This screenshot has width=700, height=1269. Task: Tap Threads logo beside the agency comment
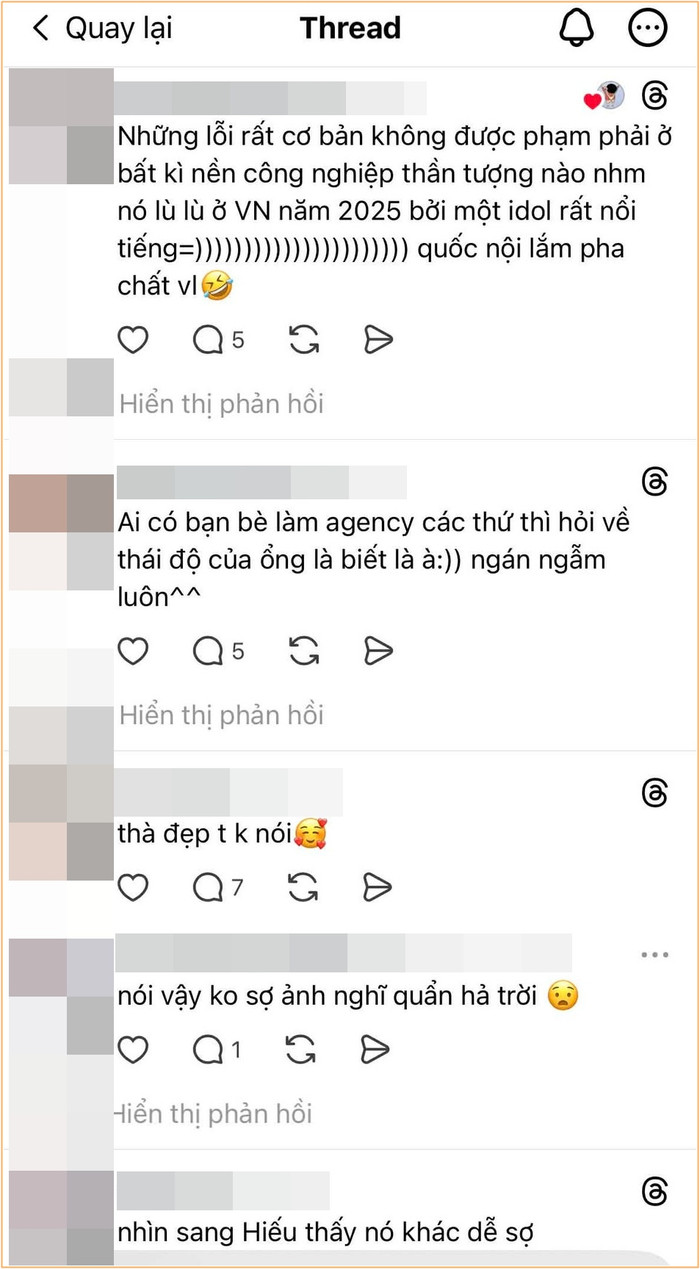[654, 481]
